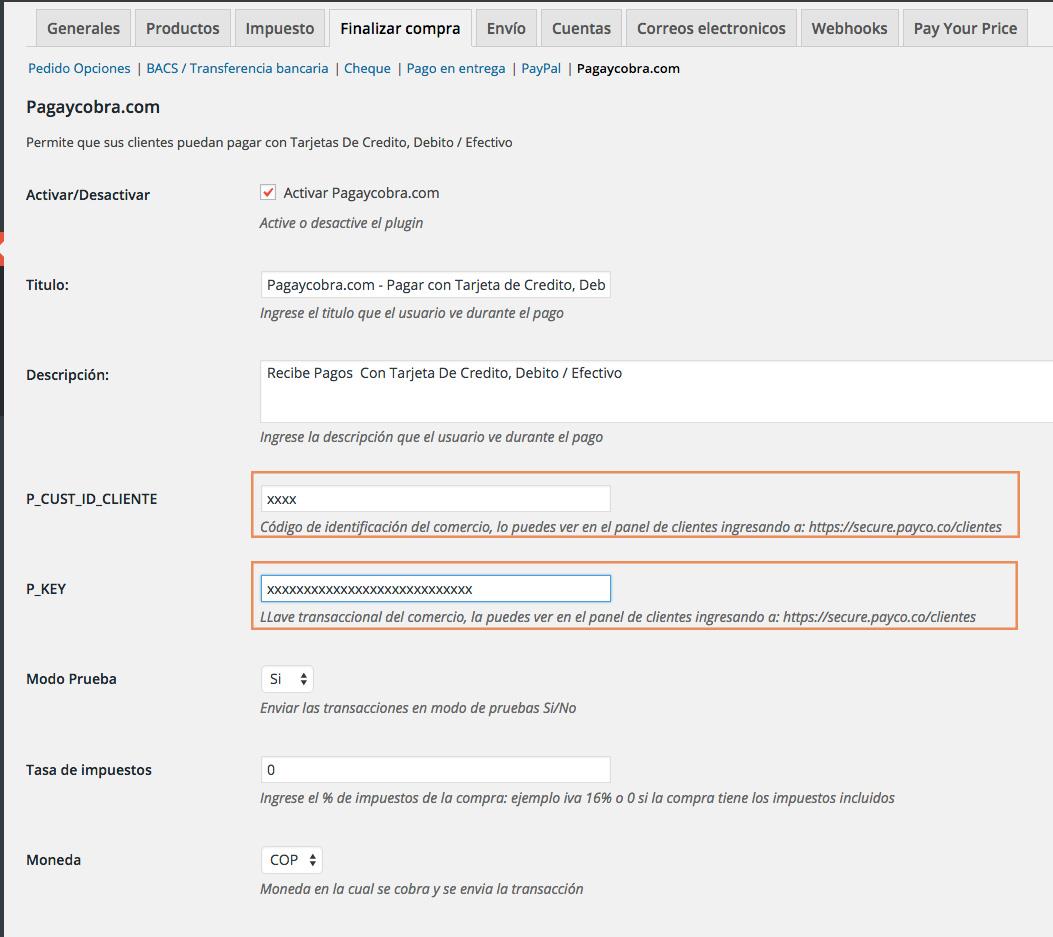This screenshot has height=937, width=1053.
Task: Open Pedido Opciones link
Action: 79,69
